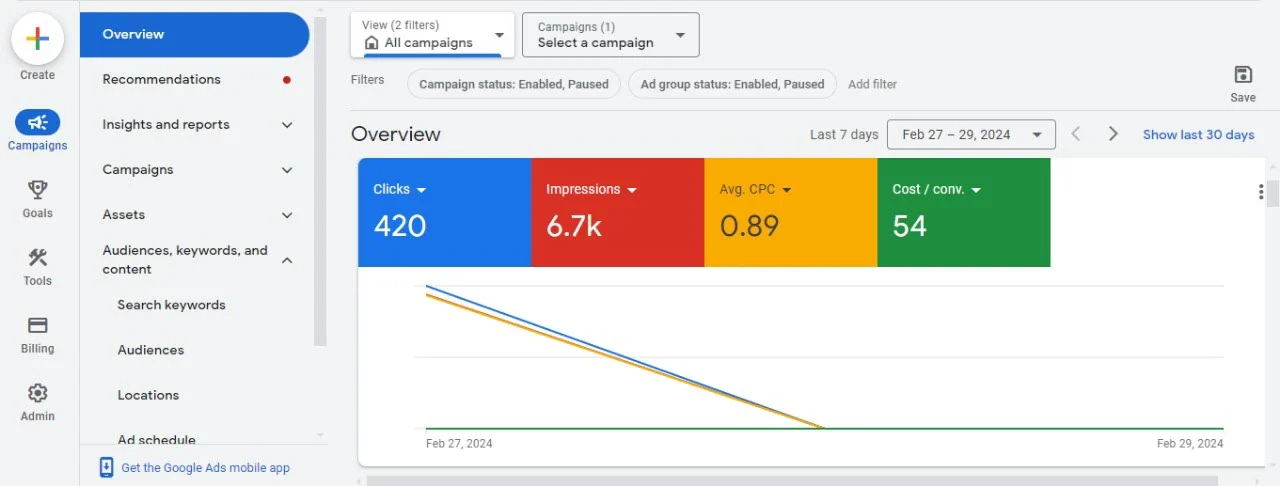Go to previous date range arrow
This screenshot has width=1280, height=486.
[1076, 134]
